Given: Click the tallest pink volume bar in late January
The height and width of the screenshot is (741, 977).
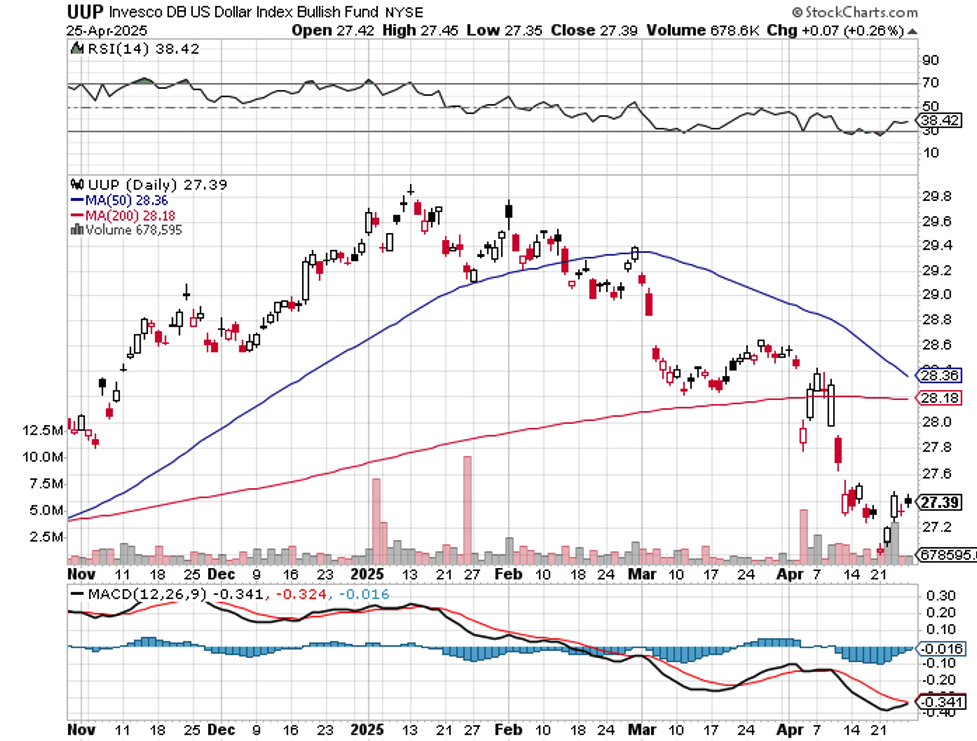Looking at the screenshot, I should (x=466, y=511).
